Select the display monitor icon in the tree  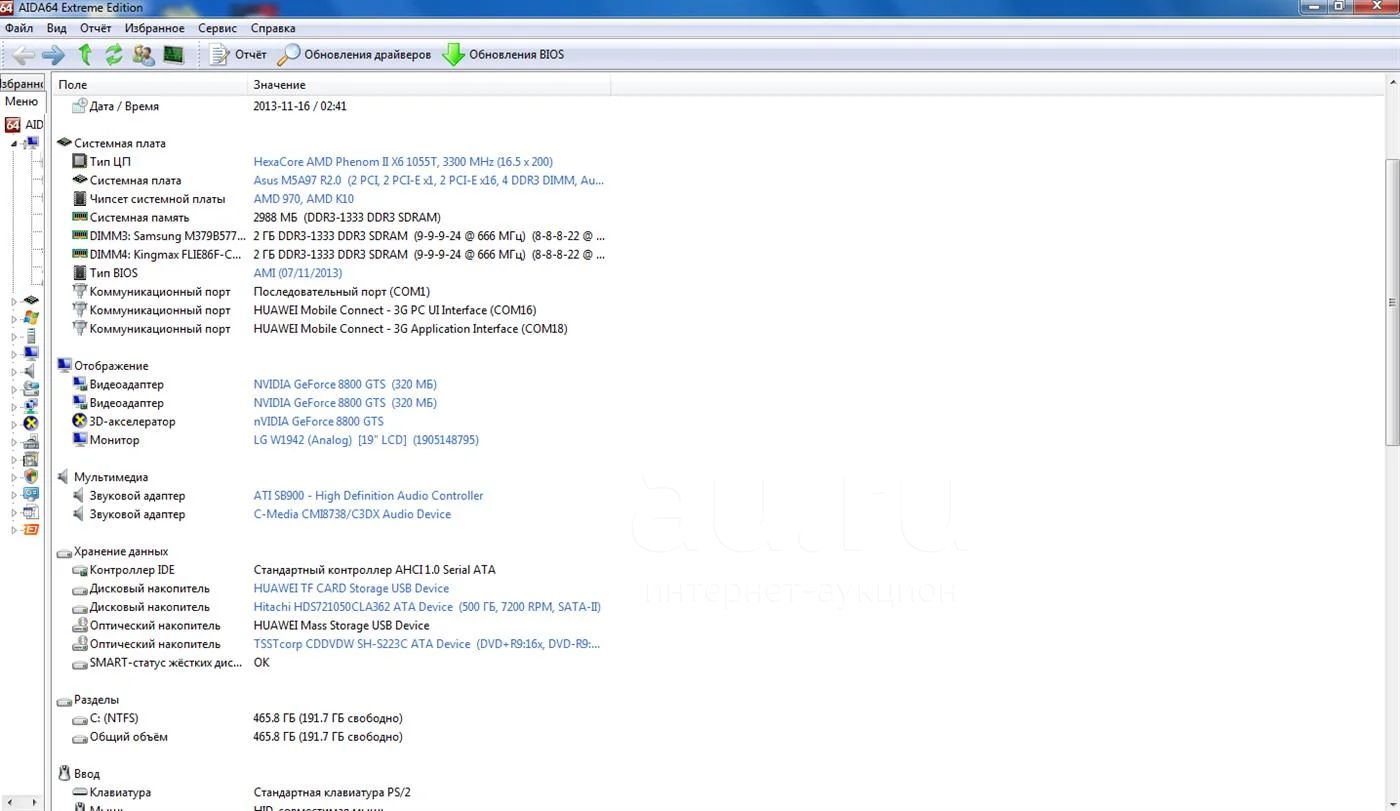[31, 353]
